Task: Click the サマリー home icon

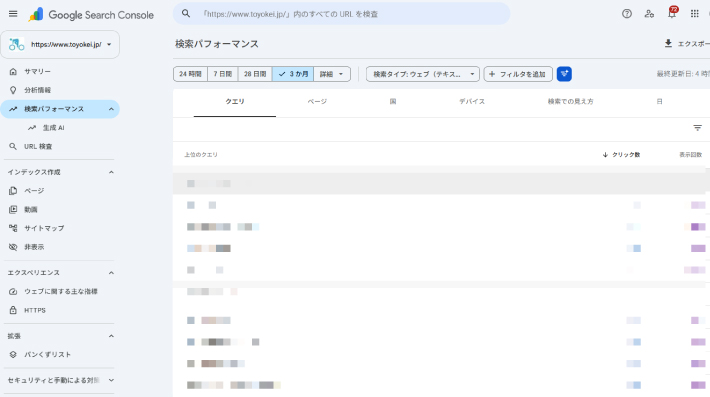Action: (13, 72)
